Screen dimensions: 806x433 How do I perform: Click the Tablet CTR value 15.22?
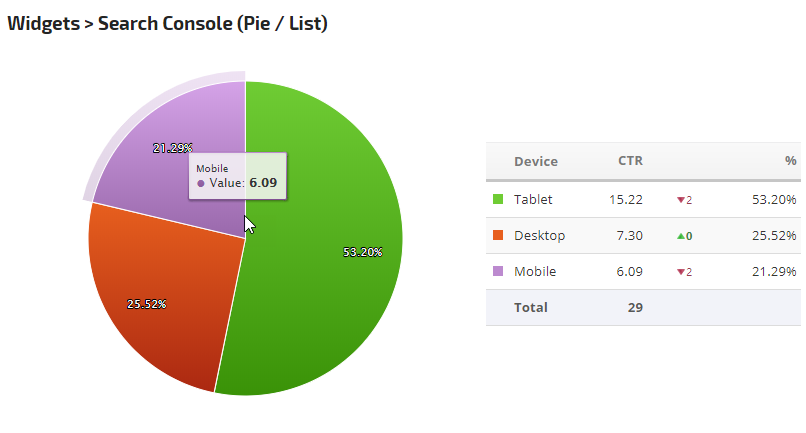625,199
